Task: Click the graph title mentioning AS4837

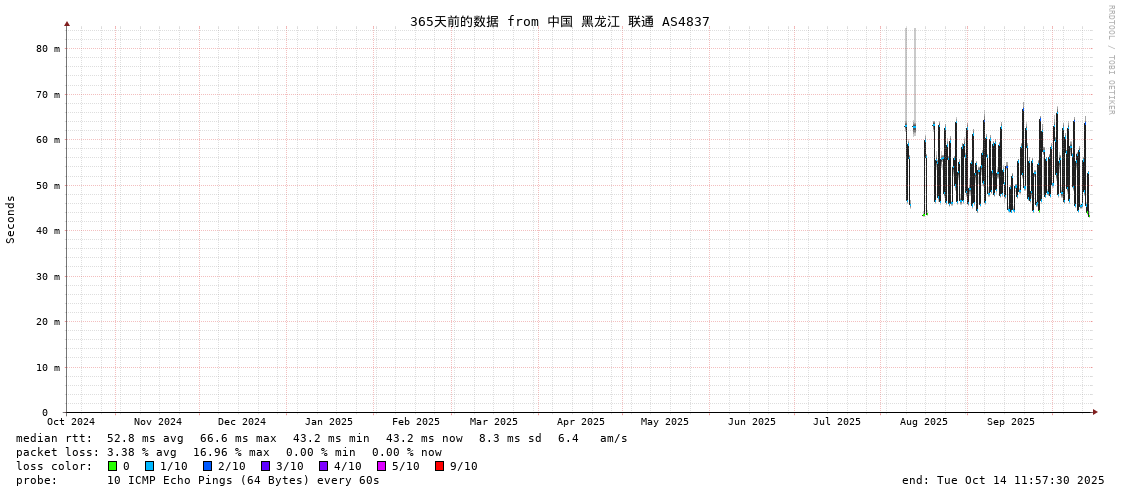Action: point(559,21)
